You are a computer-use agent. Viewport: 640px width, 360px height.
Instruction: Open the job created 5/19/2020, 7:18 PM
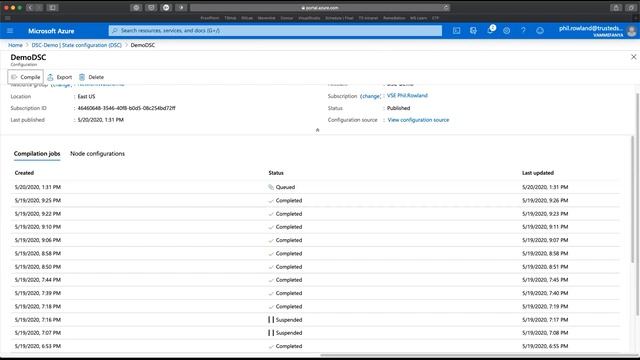[x=315, y=306]
